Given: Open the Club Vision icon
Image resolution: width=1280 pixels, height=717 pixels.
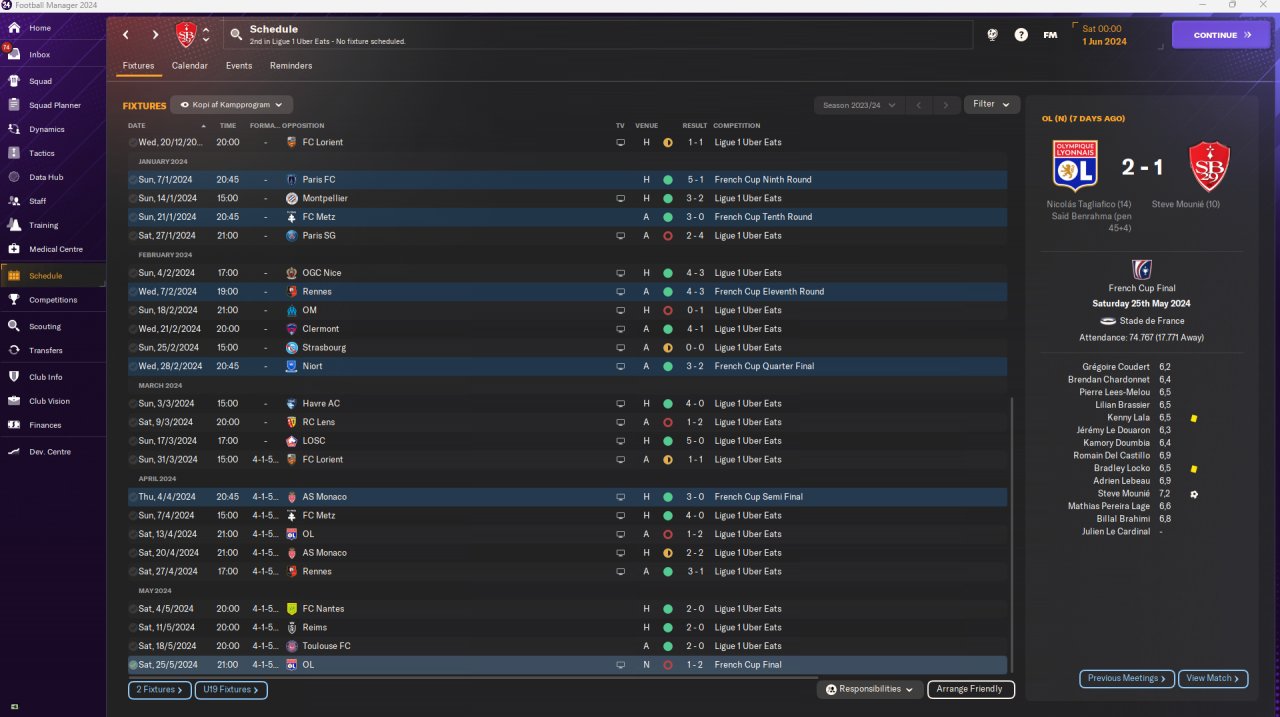Looking at the screenshot, I should point(14,401).
